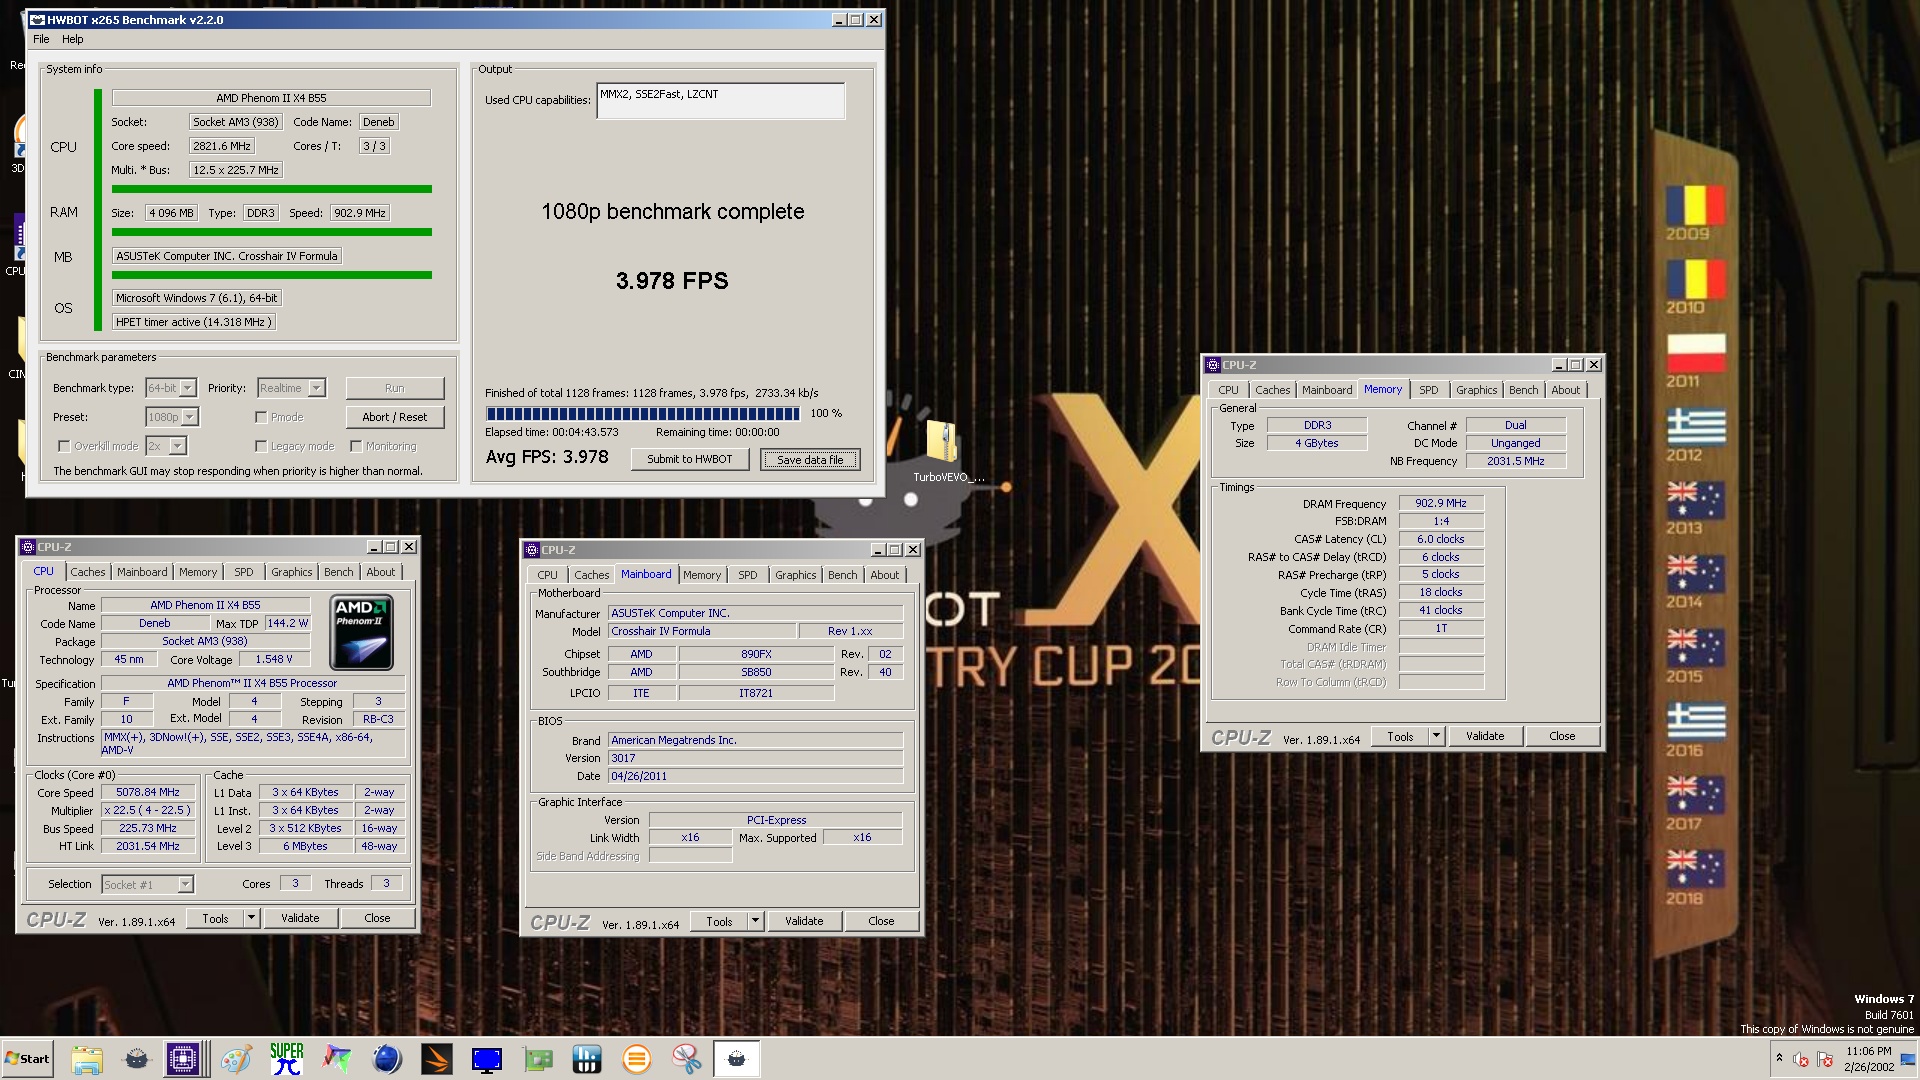Click the HWBOT x265 Benchmark title bar icon
The width and height of the screenshot is (1920, 1080).
tap(37, 19)
